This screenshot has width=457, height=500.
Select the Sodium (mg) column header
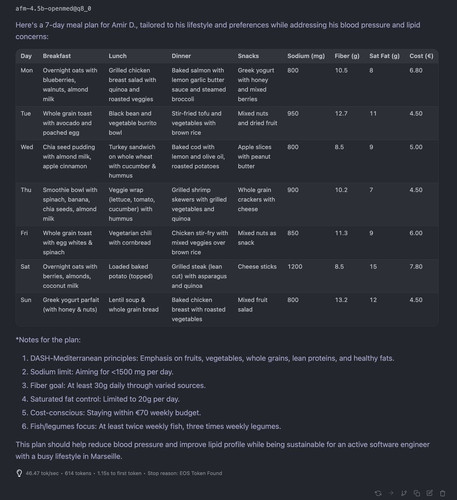coord(306,56)
